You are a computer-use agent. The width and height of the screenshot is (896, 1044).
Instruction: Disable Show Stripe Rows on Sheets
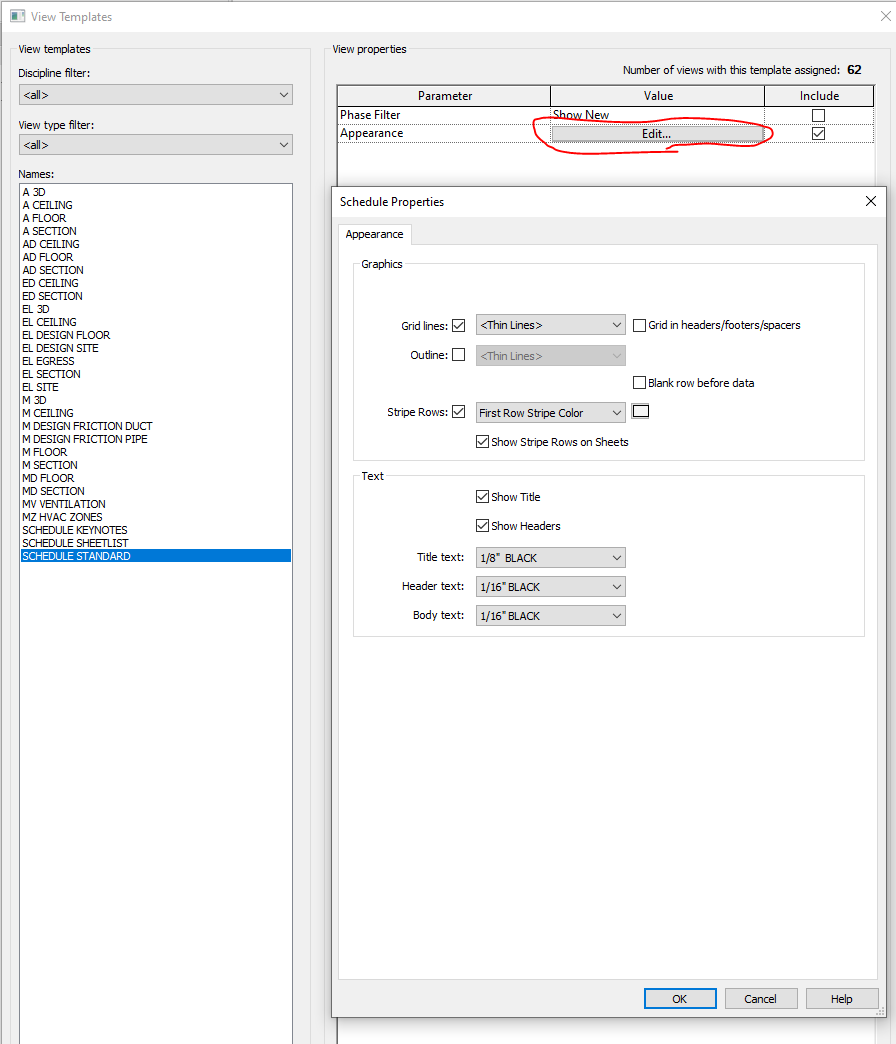pyautogui.click(x=483, y=442)
